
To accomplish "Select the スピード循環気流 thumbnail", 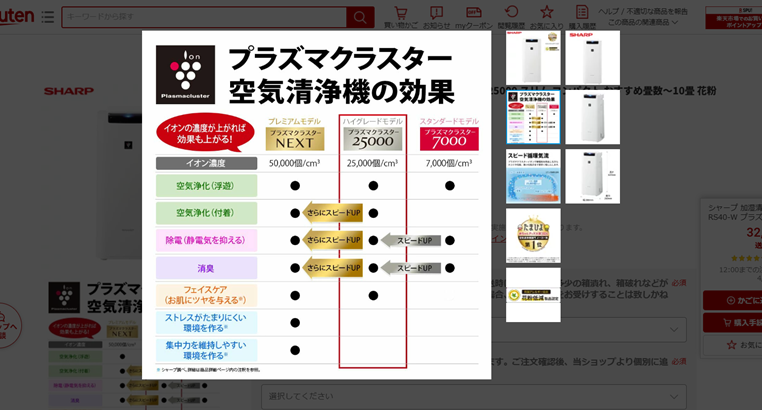I will pos(533,176).
